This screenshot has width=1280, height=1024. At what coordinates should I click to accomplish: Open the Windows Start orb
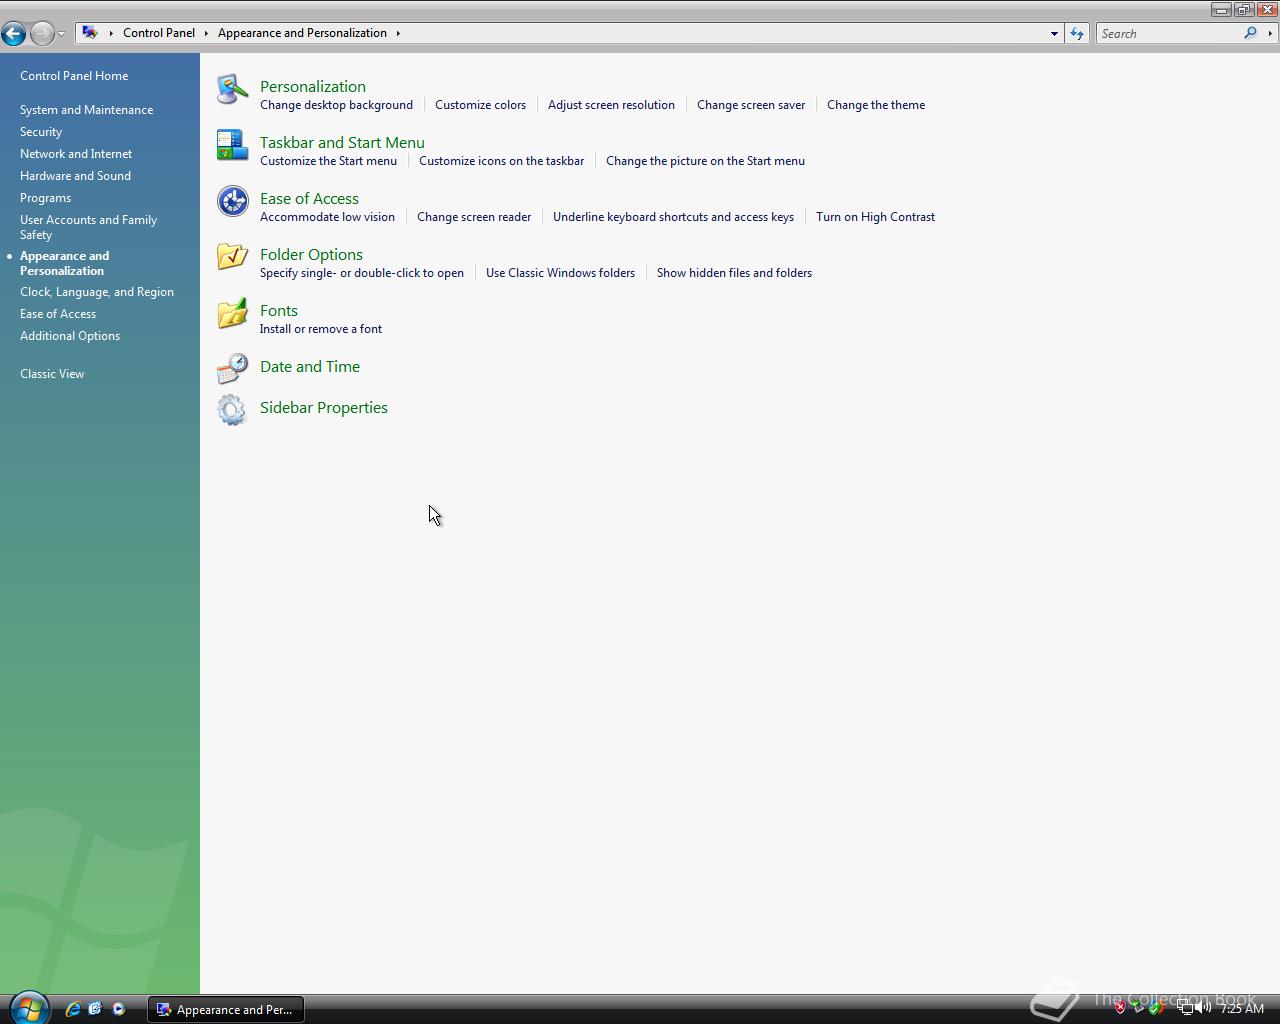(x=28, y=1008)
